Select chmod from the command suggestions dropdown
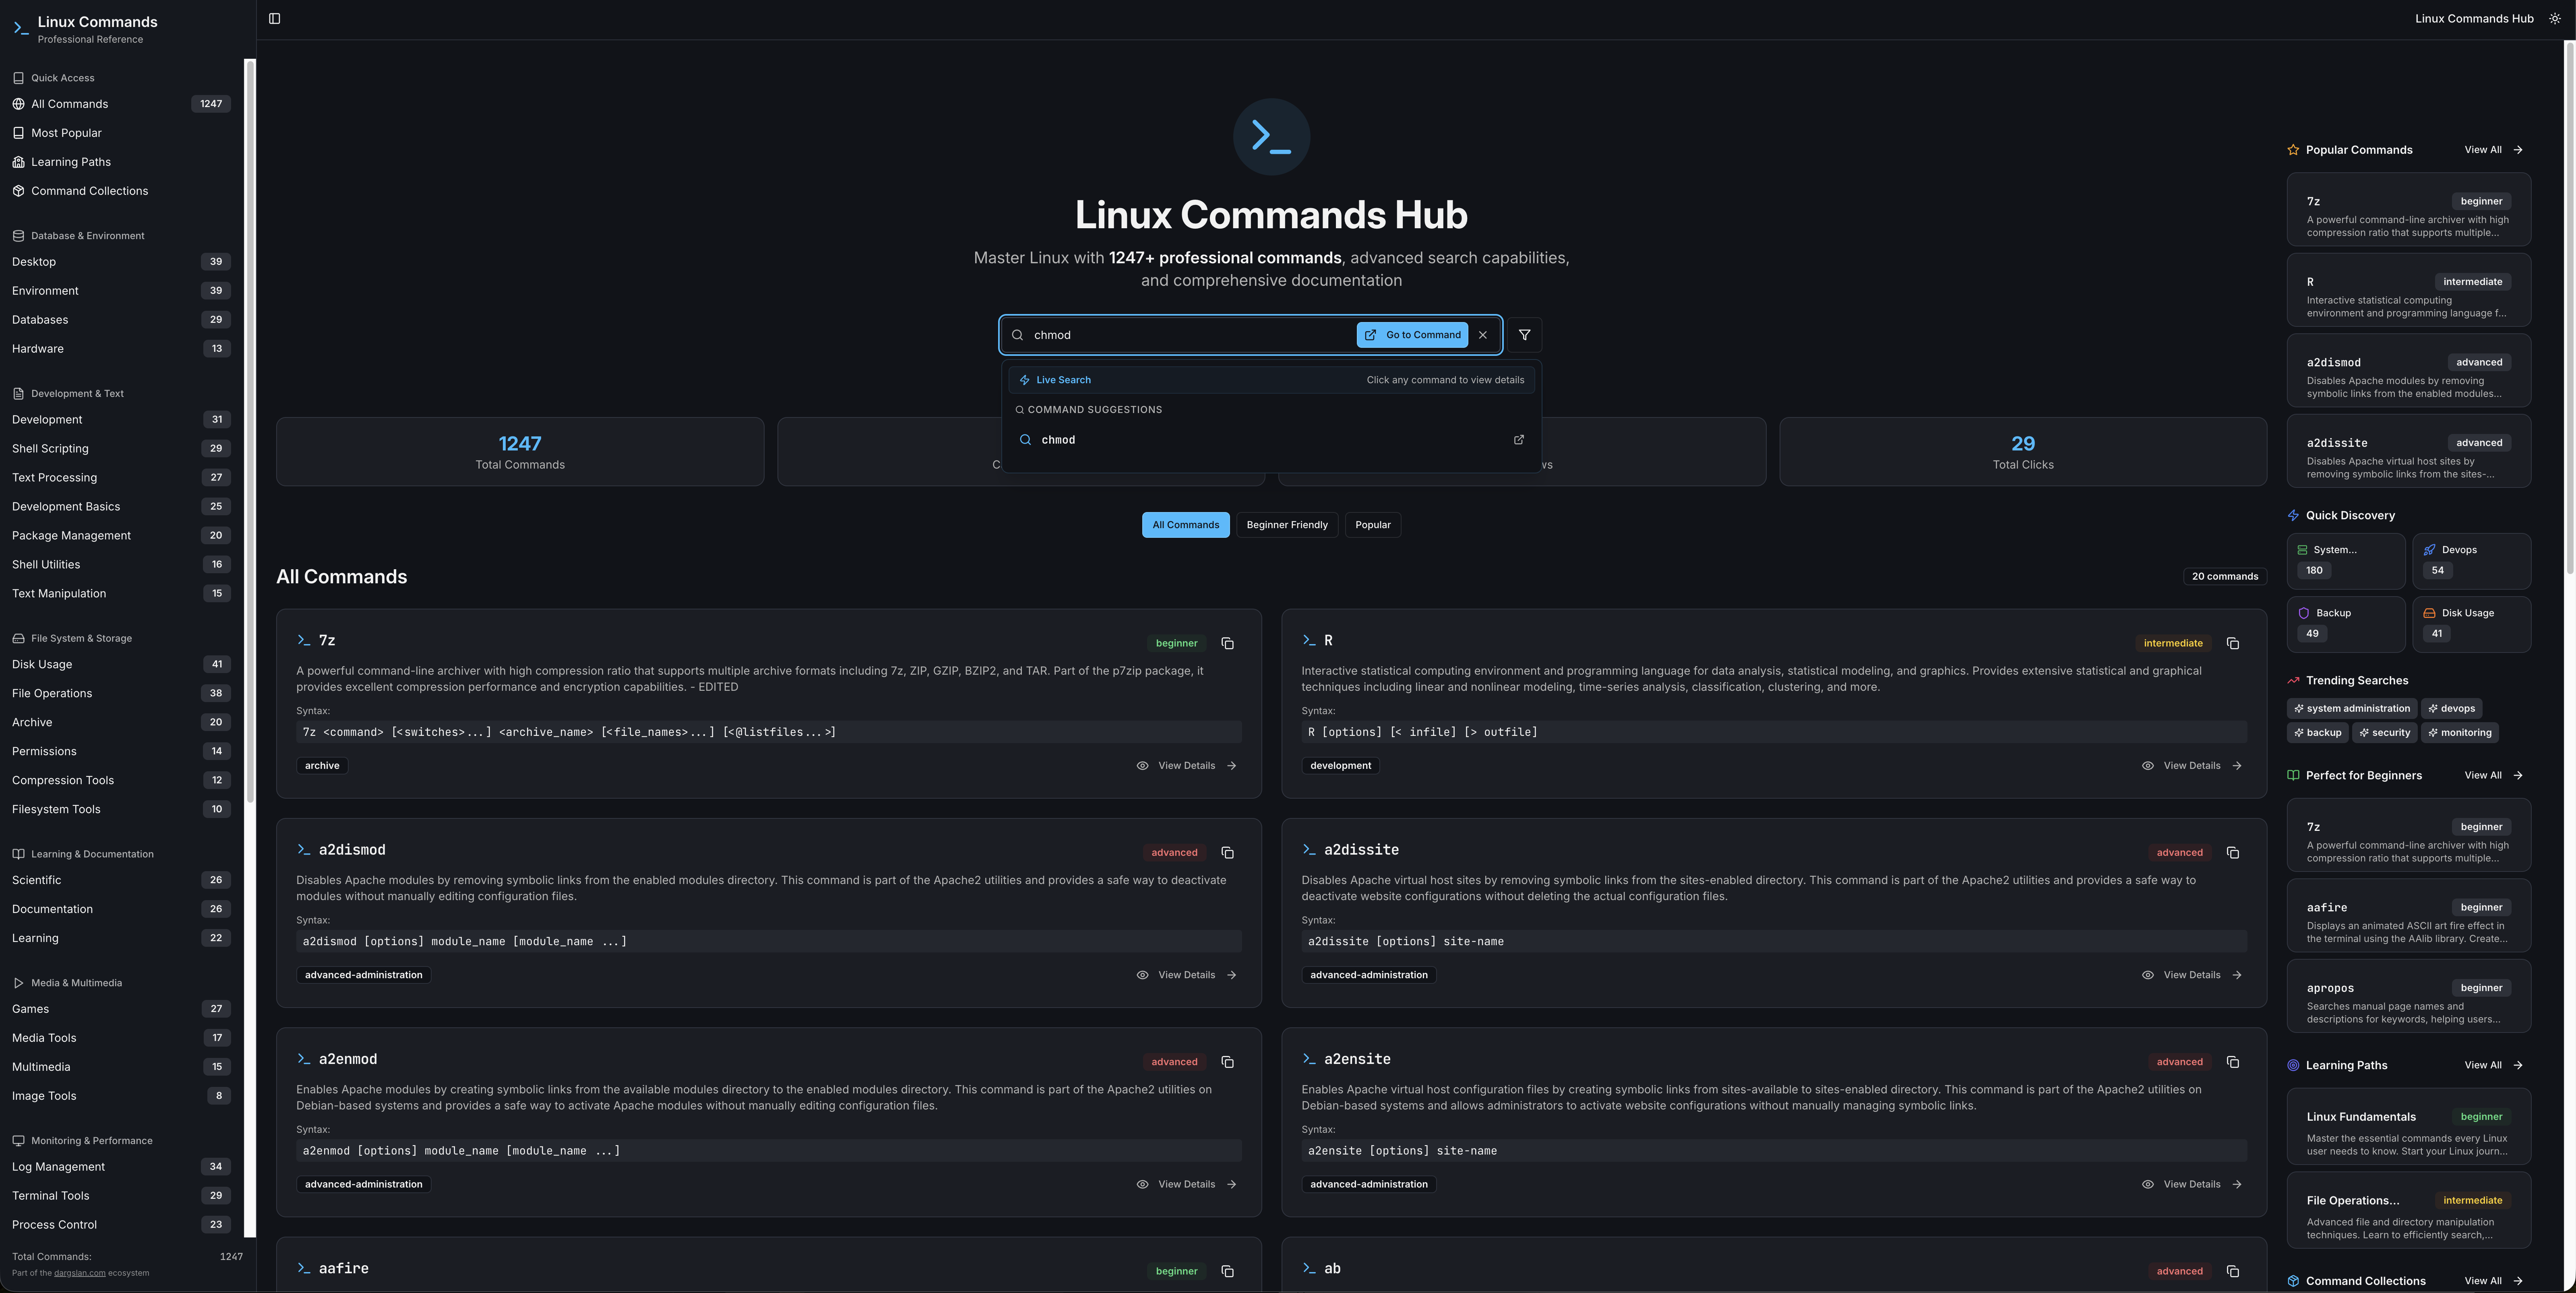 pos(1058,440)
